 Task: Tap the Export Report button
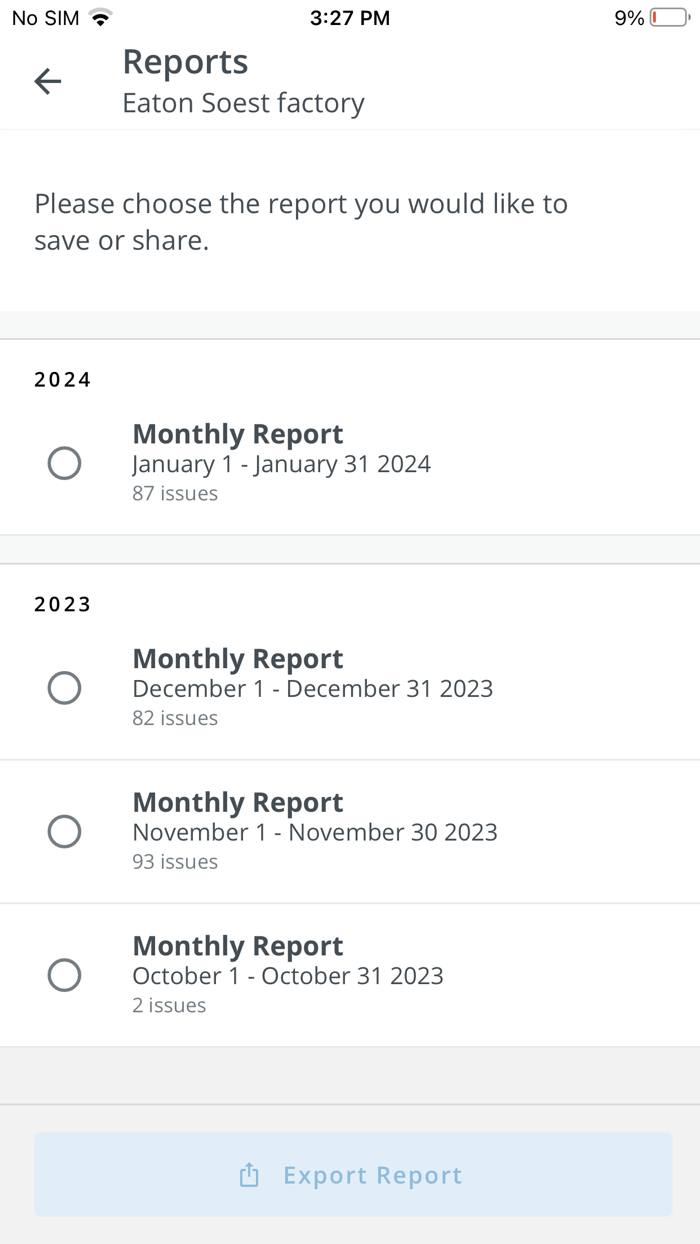point(352,1175)
